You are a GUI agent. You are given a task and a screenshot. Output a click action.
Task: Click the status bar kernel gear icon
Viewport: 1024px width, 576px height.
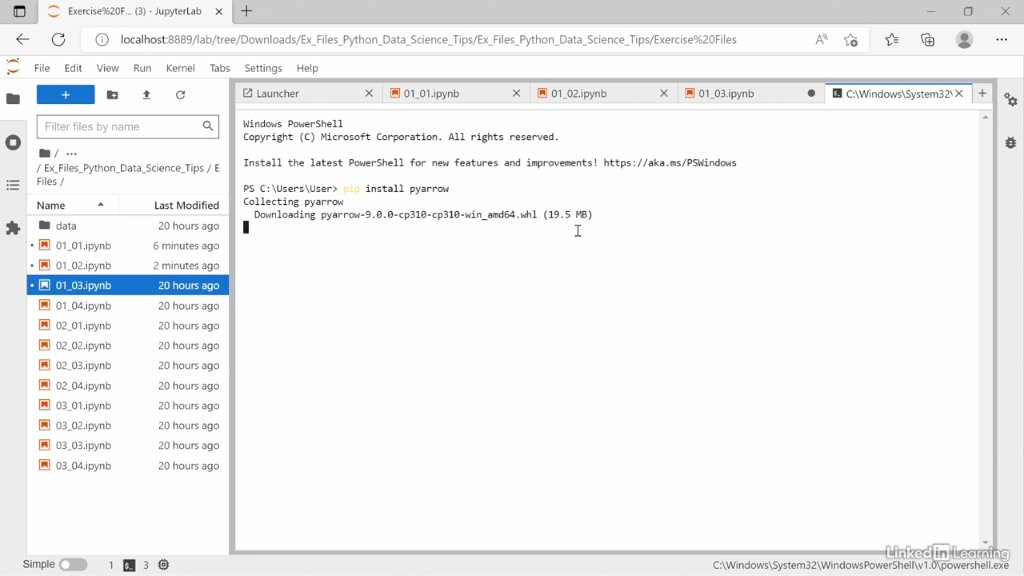tap(163, 565)
